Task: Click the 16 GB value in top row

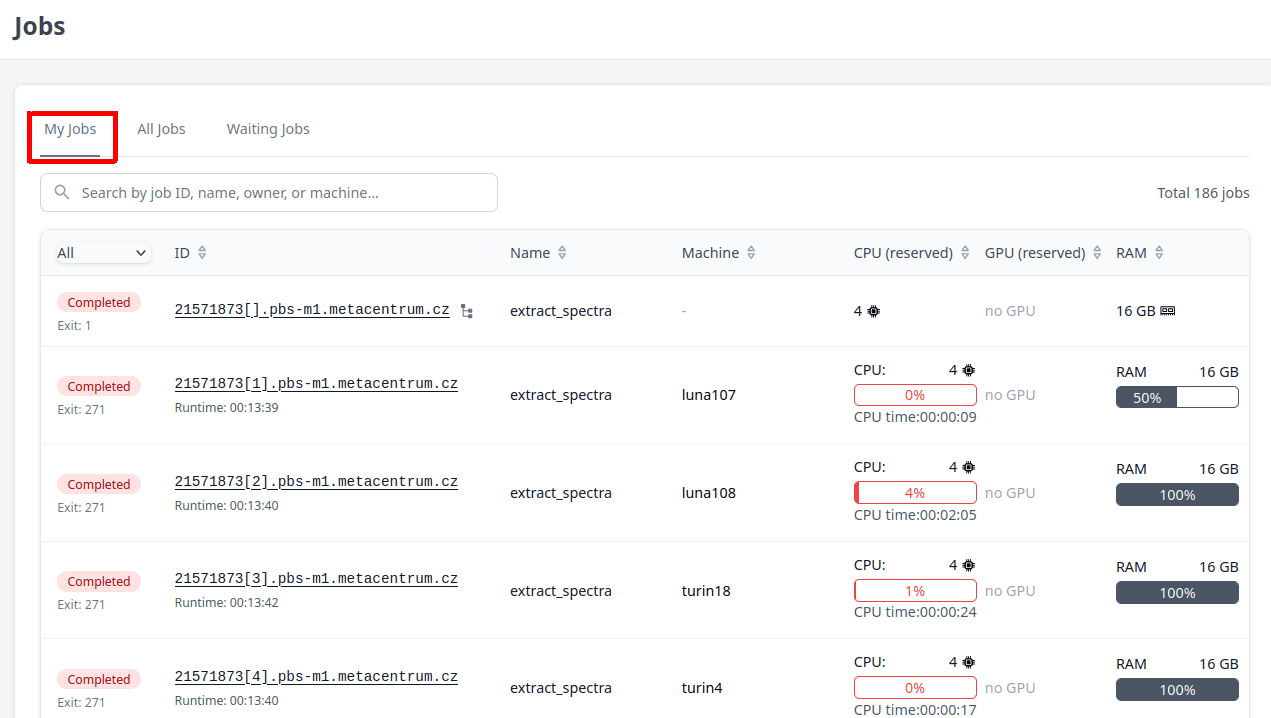Action: click(1136, 311)
